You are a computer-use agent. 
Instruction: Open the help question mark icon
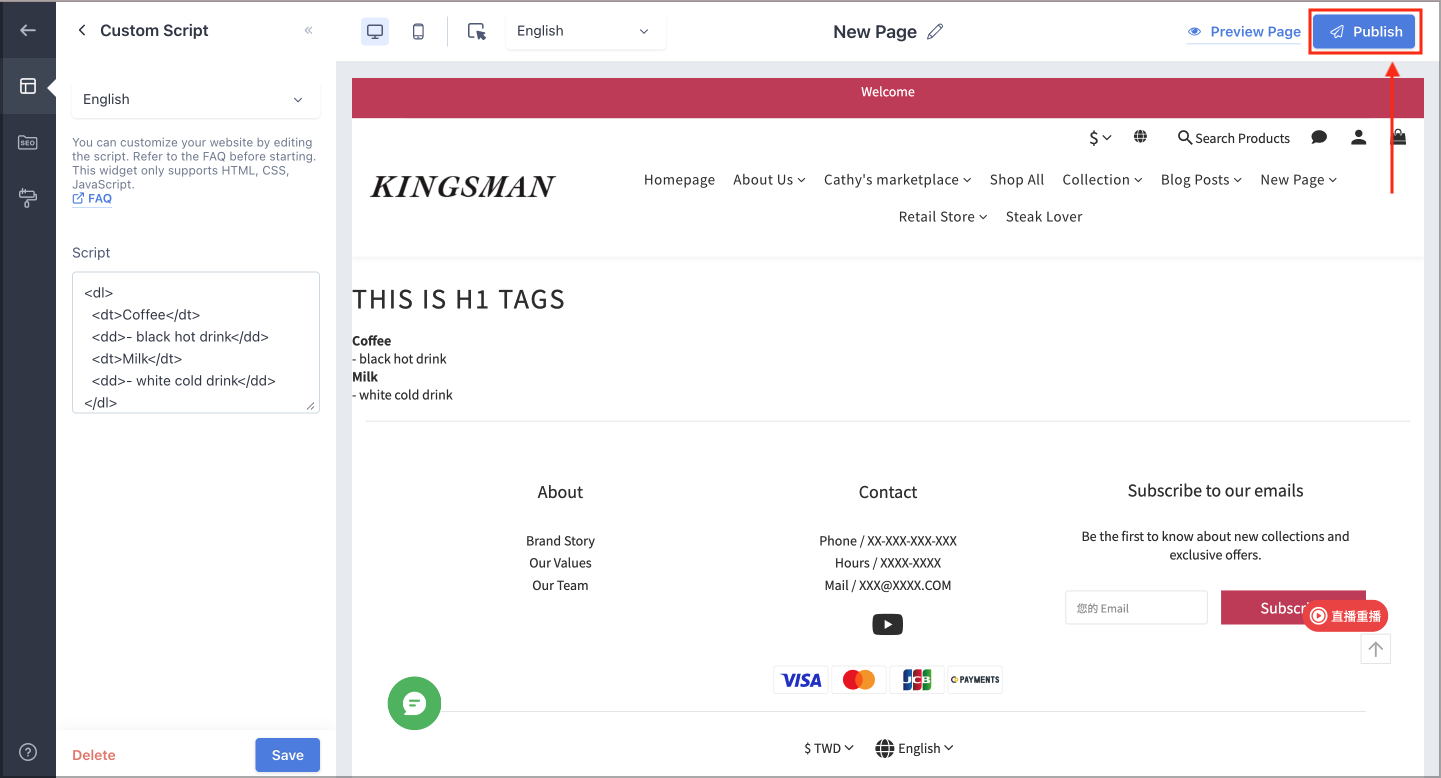pos(28,752)
